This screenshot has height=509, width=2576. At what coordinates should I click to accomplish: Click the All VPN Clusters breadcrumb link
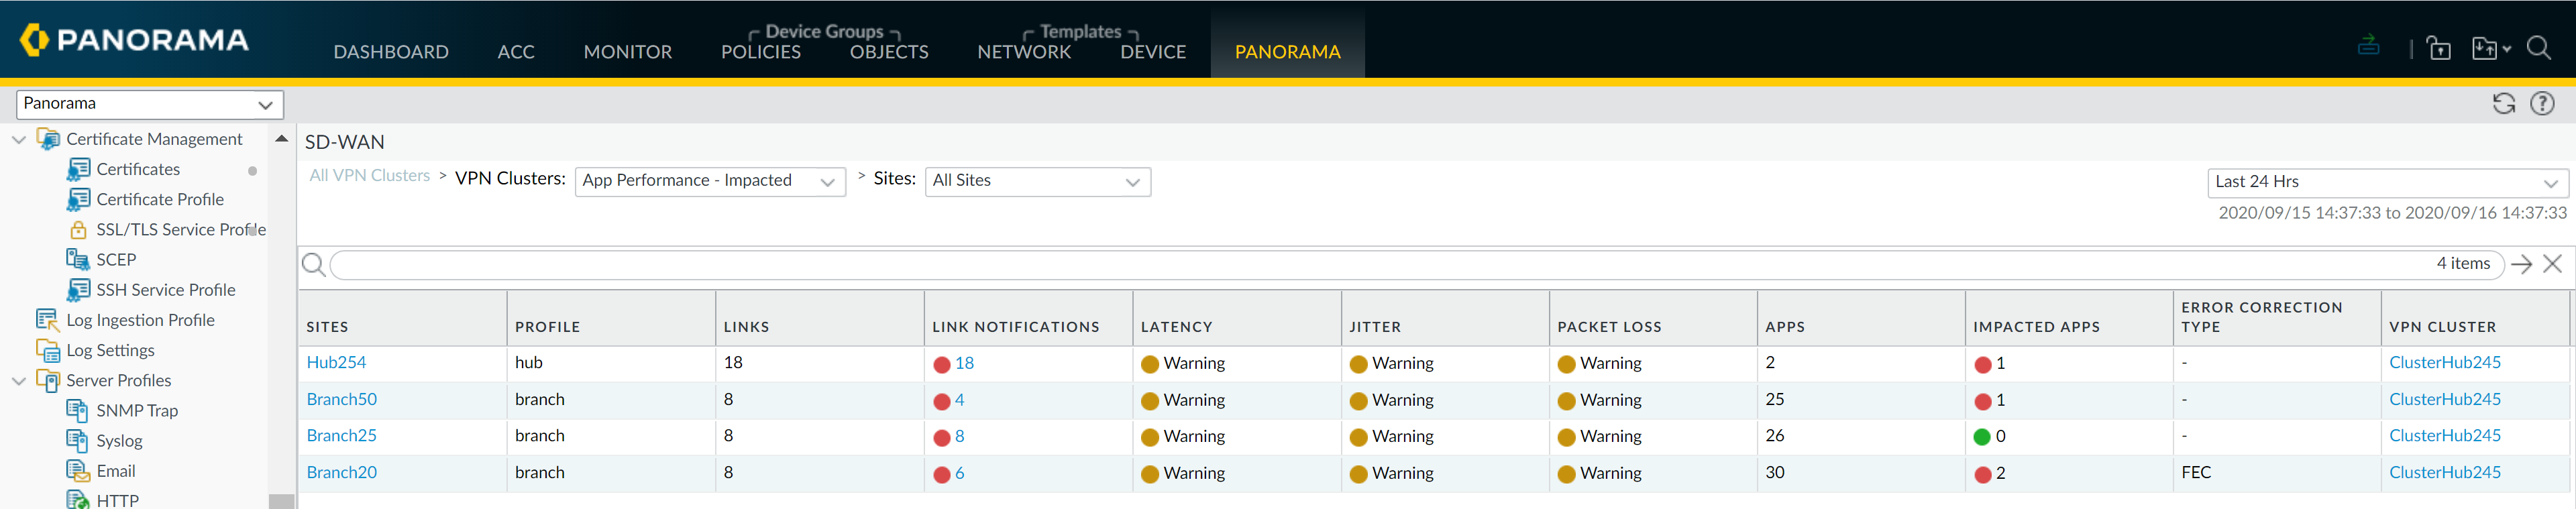(x=369, y=176)
